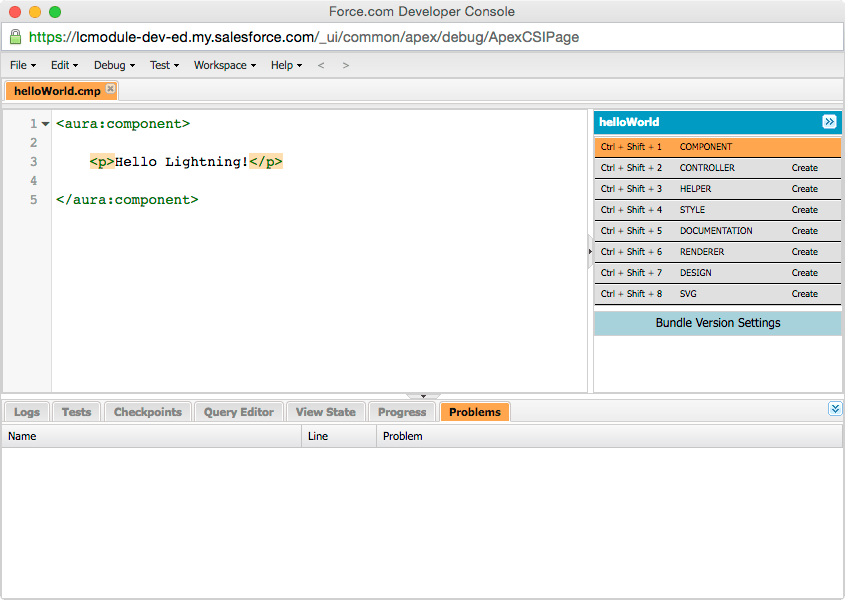This screenshot has height=600, width=845.
Task: Close the window with the red button
Action: (x=15, y=12)
